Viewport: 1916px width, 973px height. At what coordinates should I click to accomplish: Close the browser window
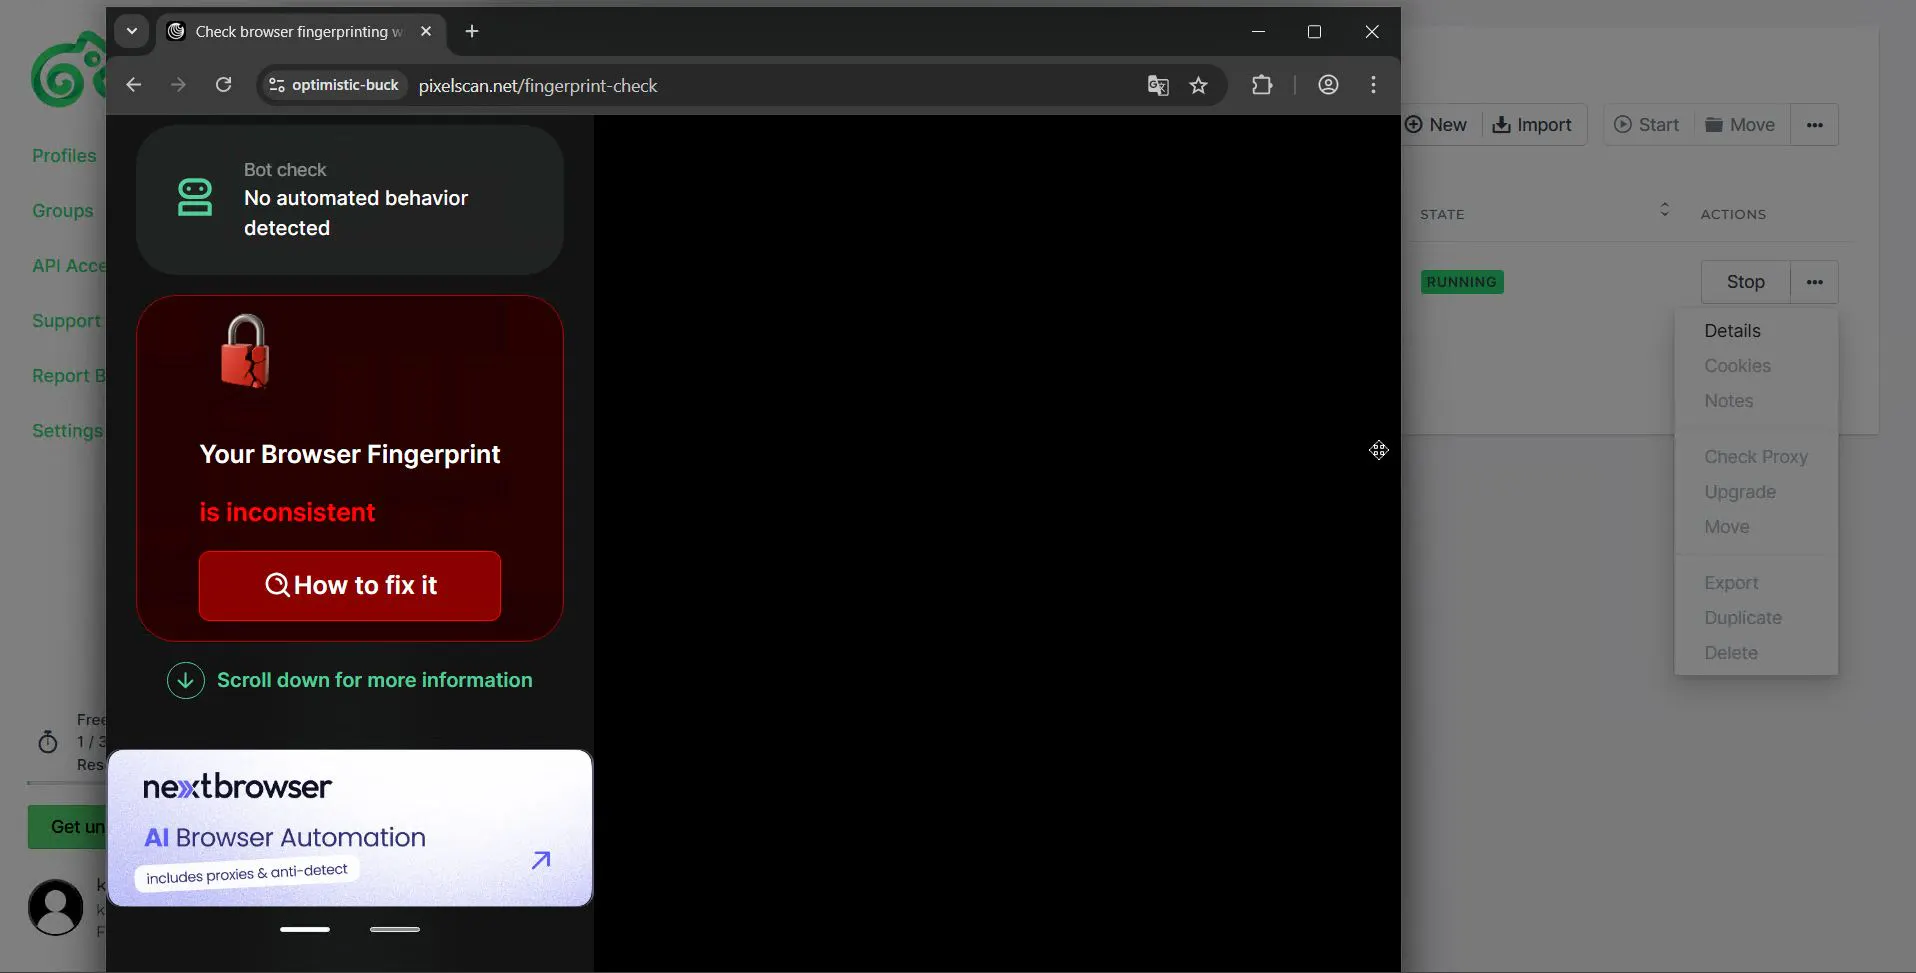(1372, 31)
